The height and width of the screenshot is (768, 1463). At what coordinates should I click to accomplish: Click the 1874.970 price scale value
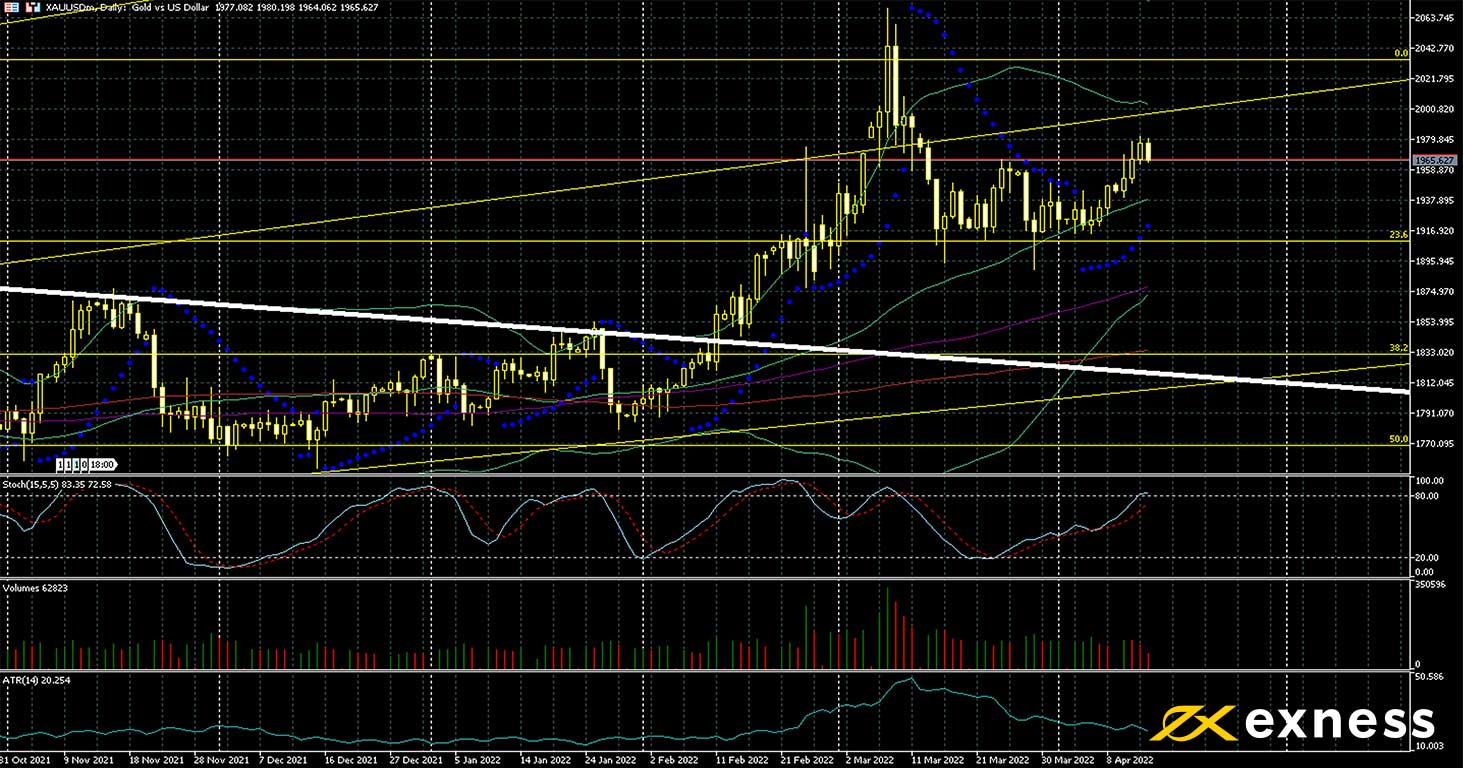coord(1433,291)
